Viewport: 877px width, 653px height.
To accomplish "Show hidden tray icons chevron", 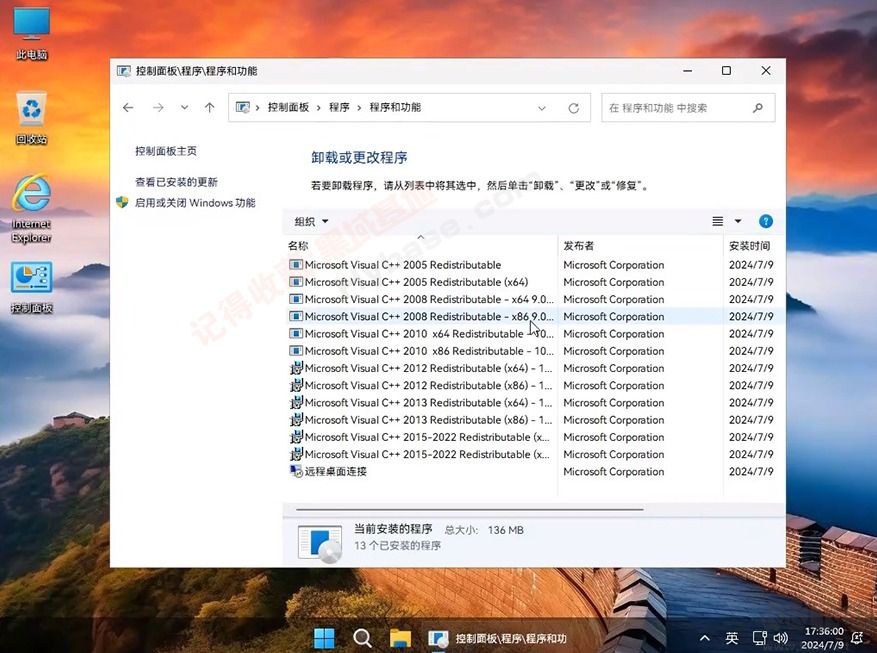I will click(705, 638).
